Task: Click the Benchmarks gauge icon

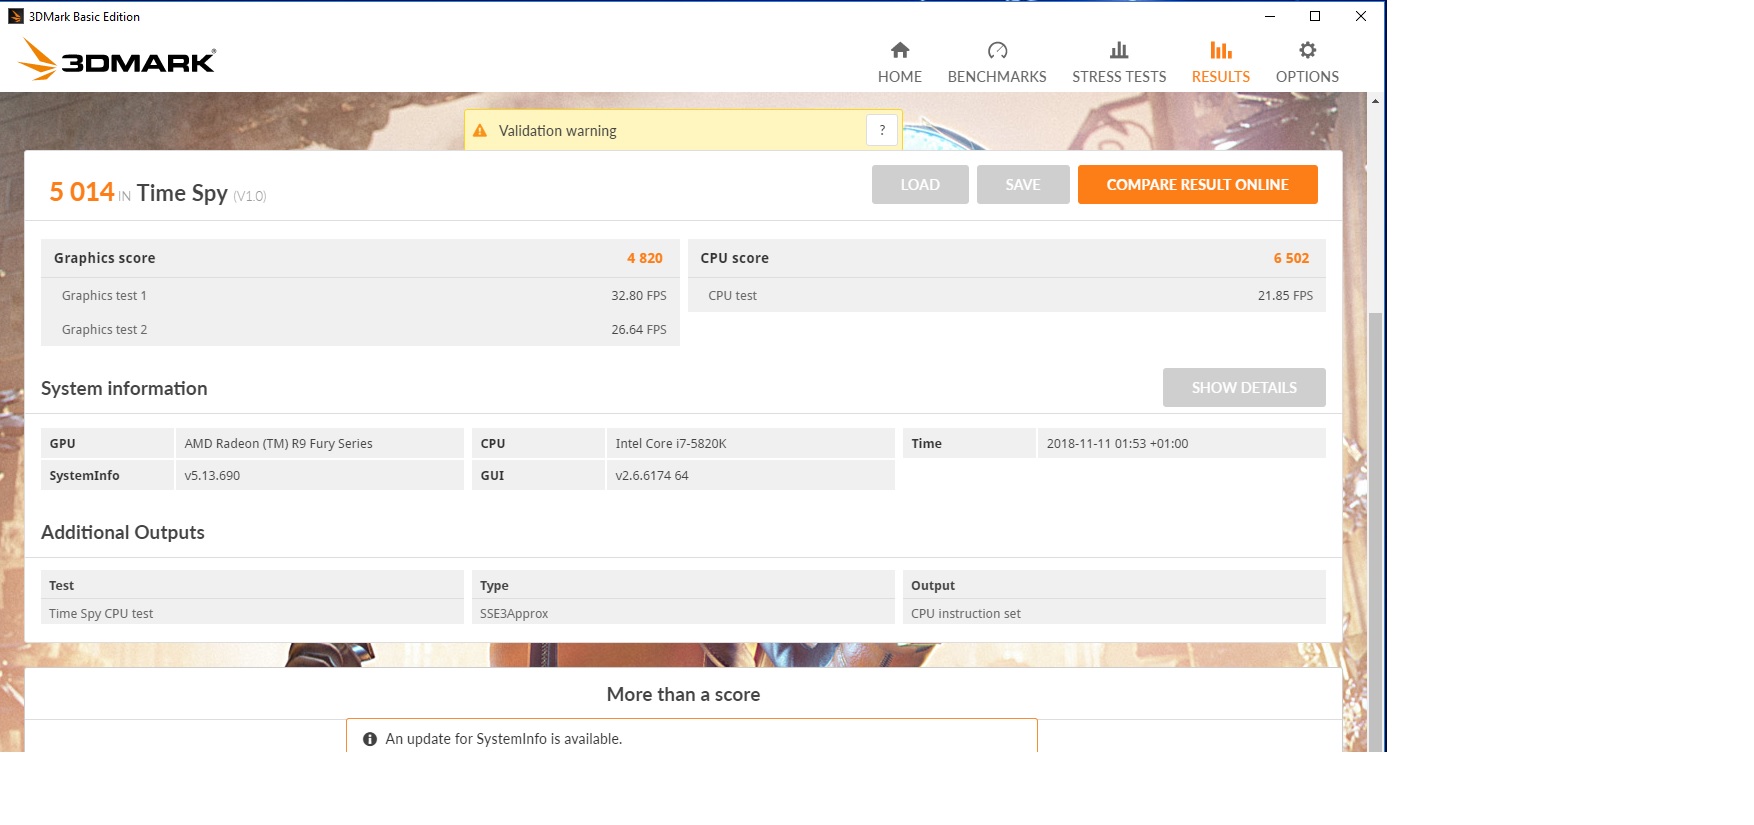Action: (x=997, y=50)
